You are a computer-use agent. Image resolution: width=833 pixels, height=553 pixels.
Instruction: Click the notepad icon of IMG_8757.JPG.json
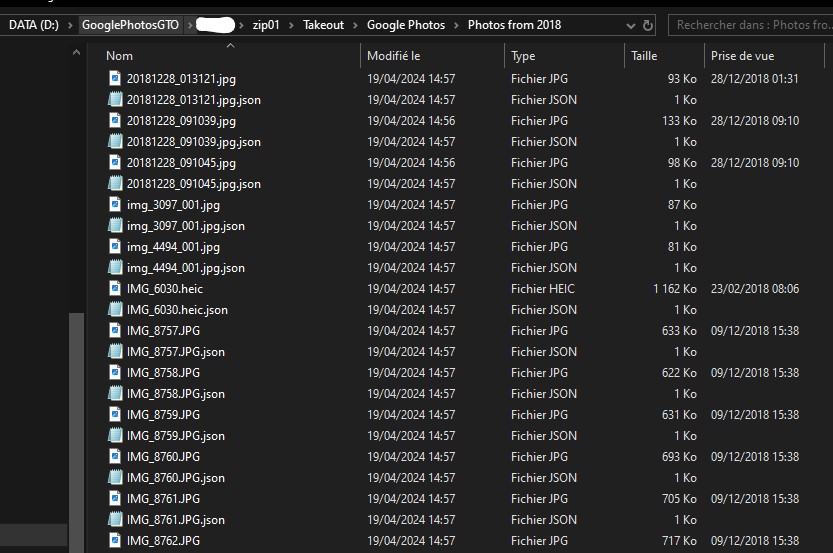115,351
